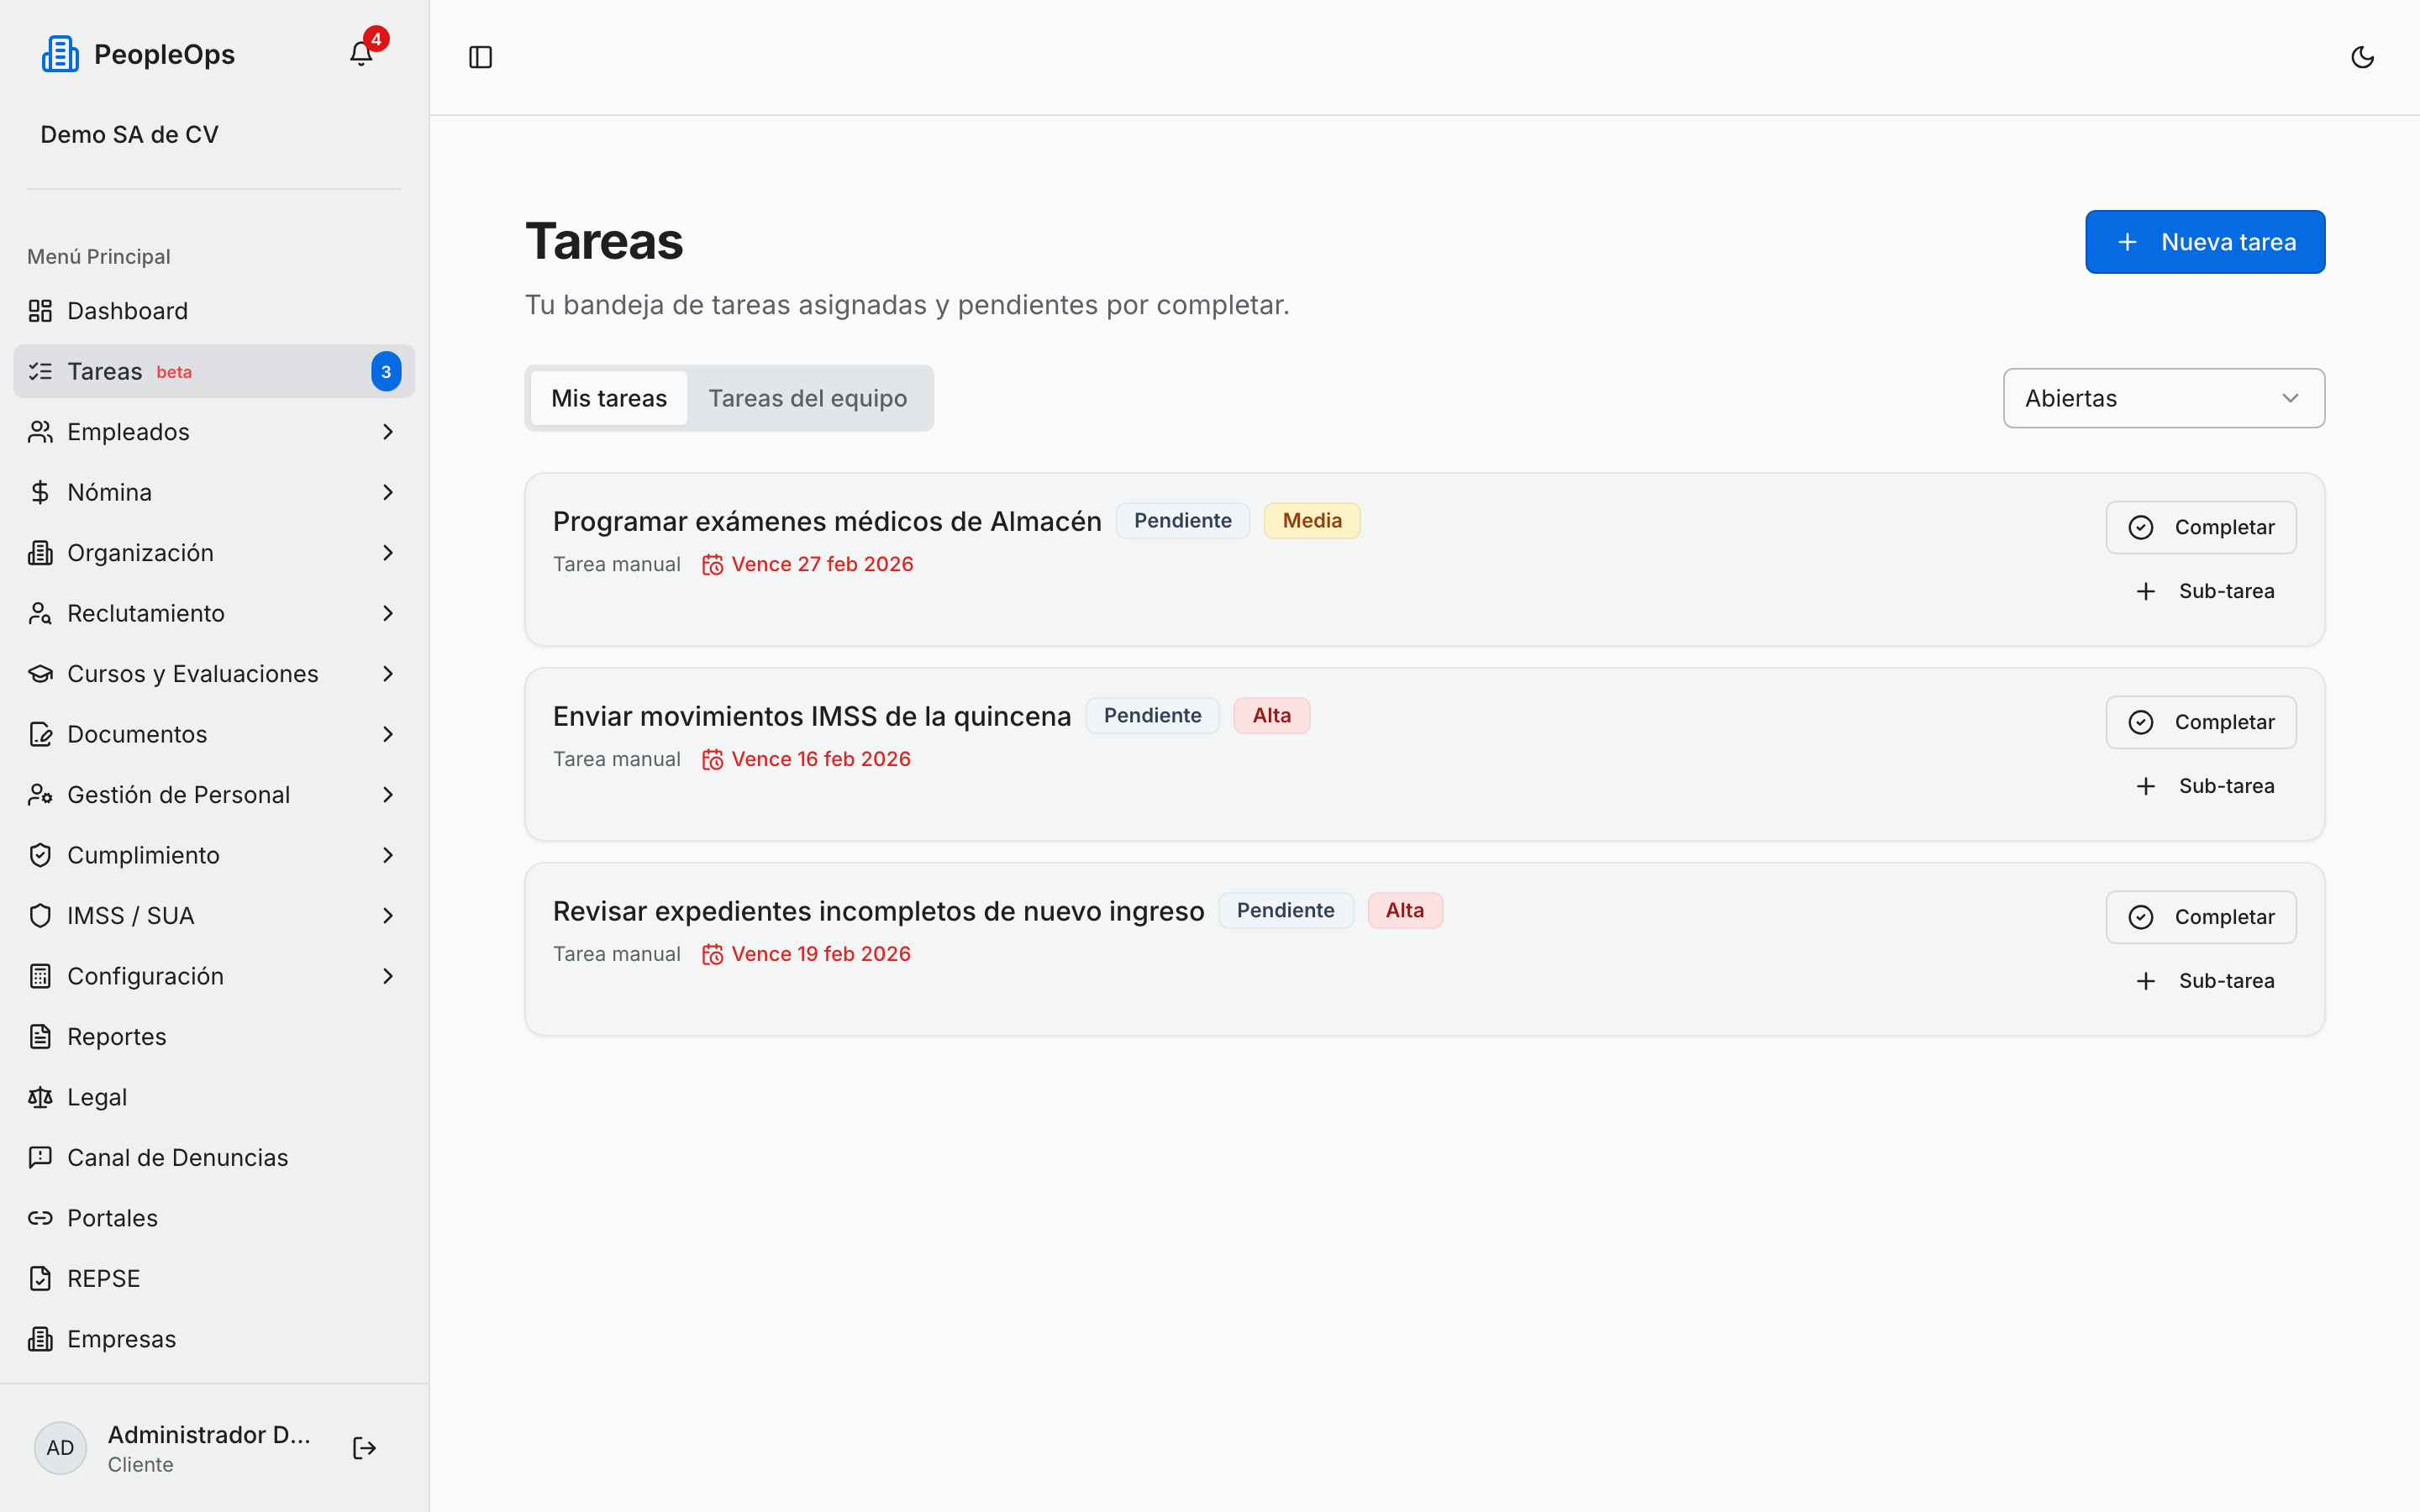Click the Cumplimiento shield-check icon

[40, 855]
